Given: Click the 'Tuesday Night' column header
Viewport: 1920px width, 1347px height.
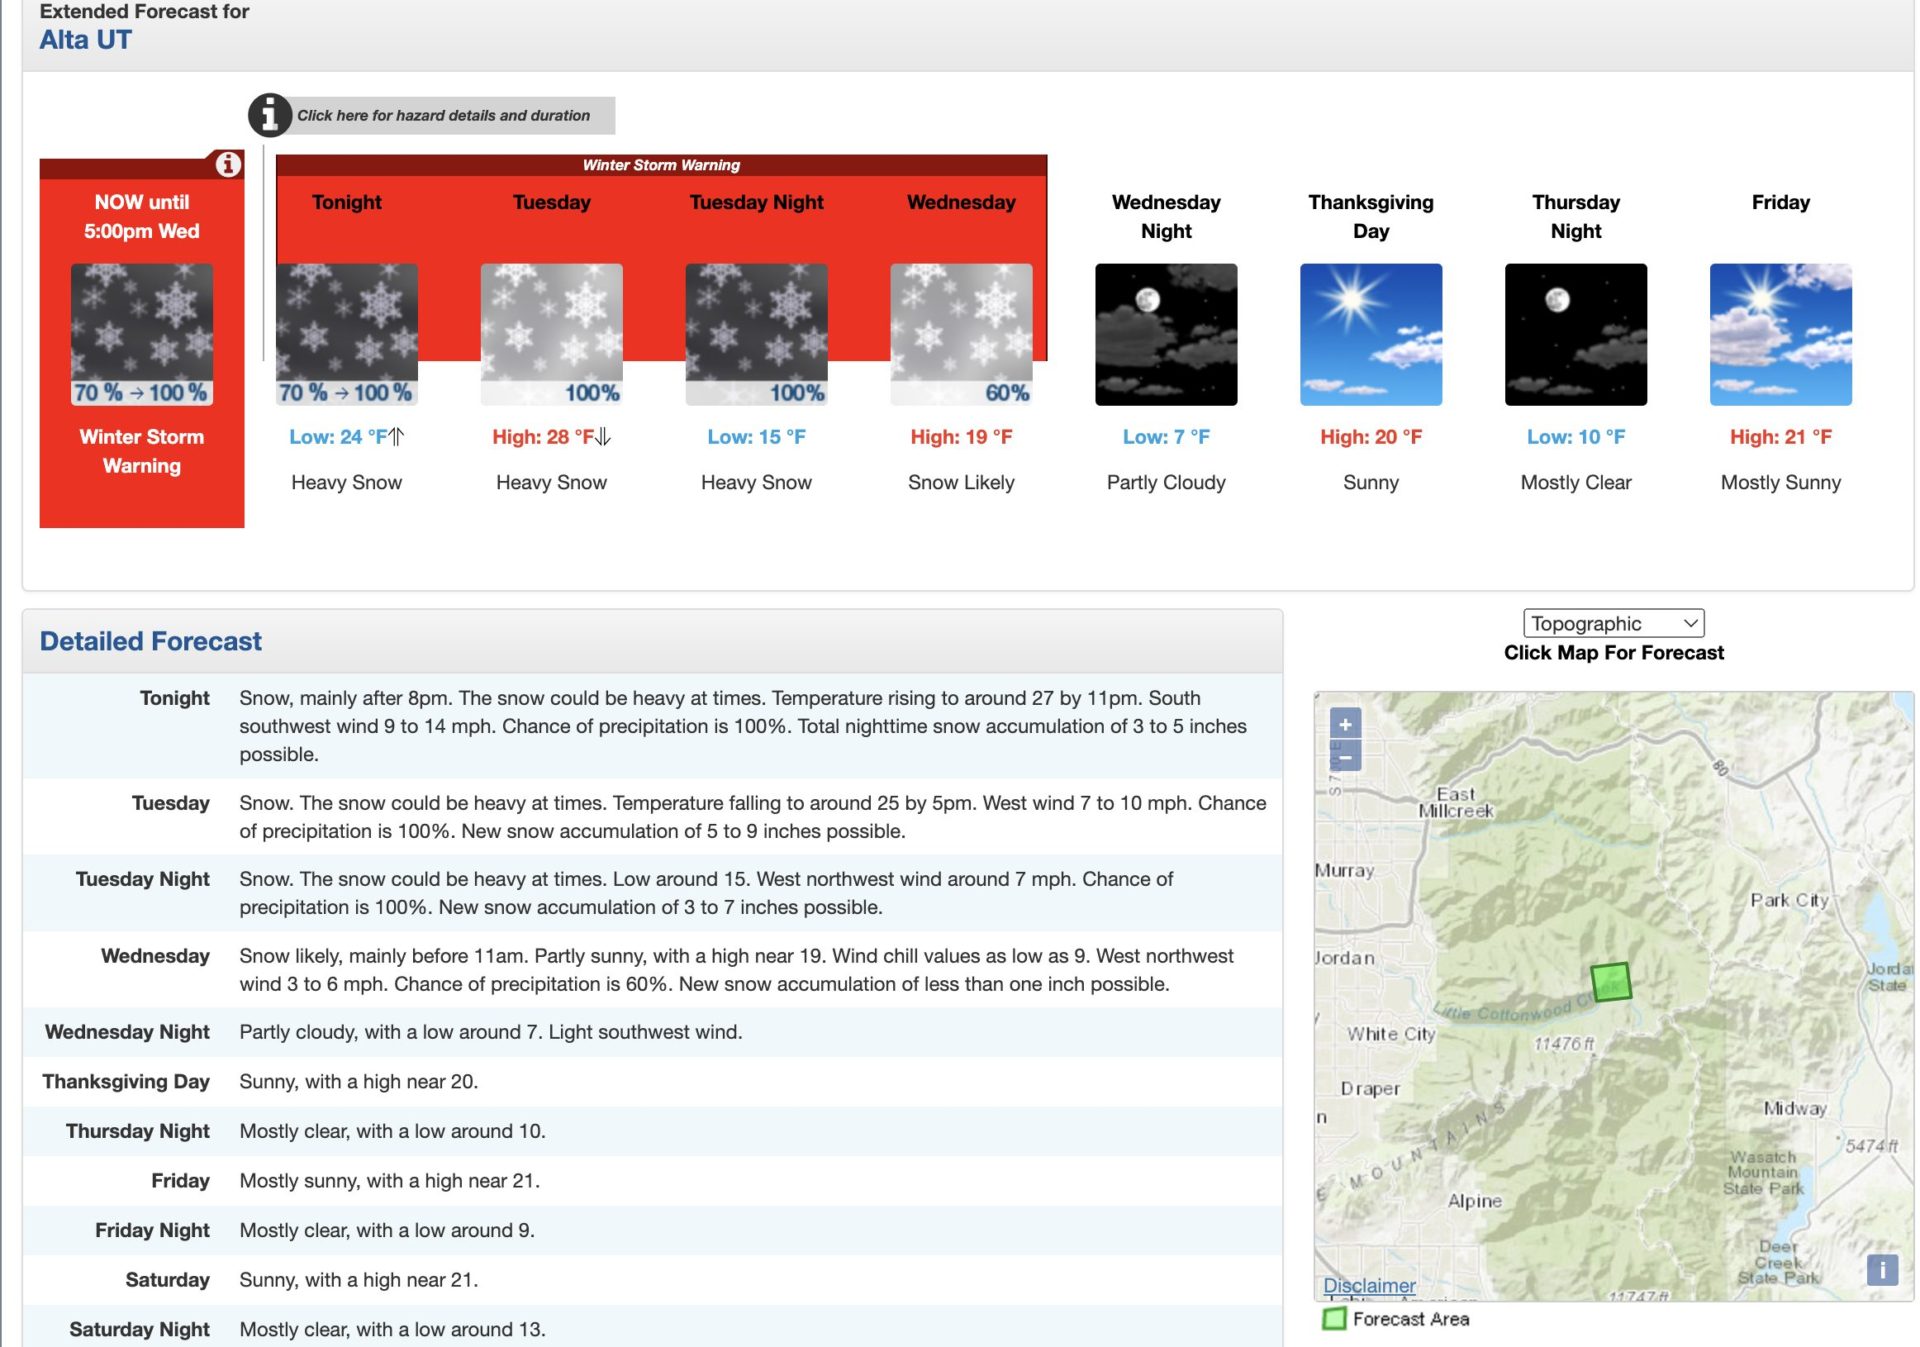Looking at the screenshot, I should coord(756,202).
